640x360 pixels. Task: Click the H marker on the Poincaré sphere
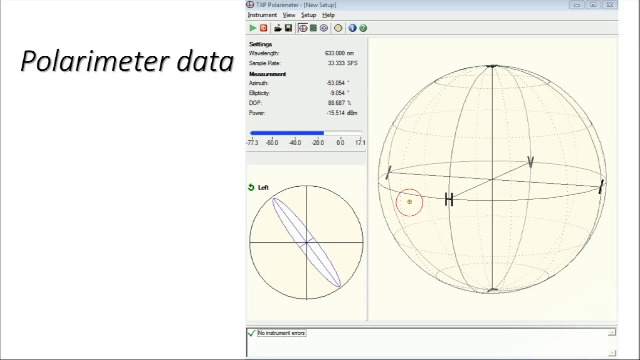(449, 200)
